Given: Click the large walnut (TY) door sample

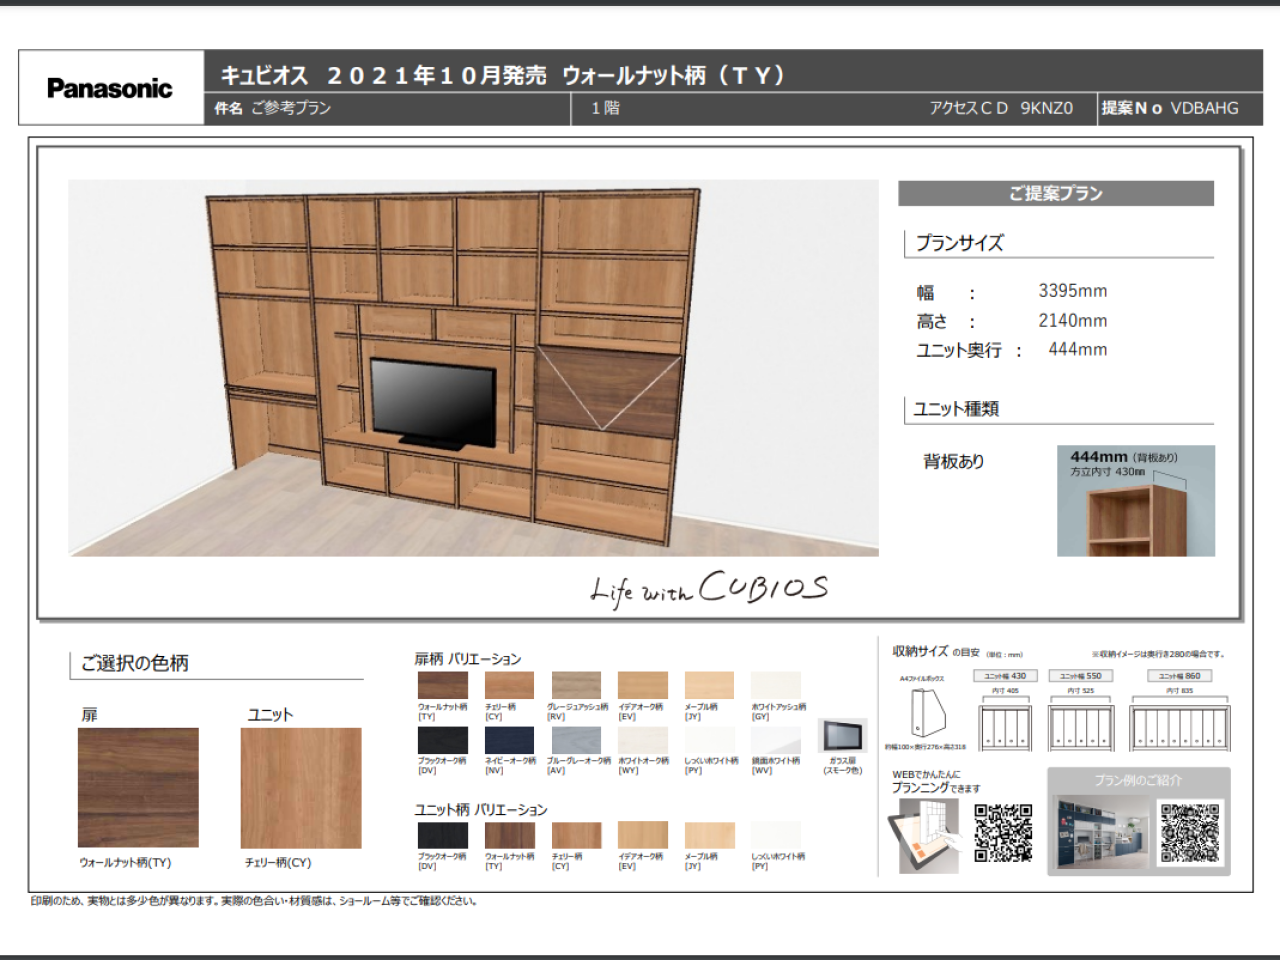Looking at the screenshot, I should click(138, 787).
